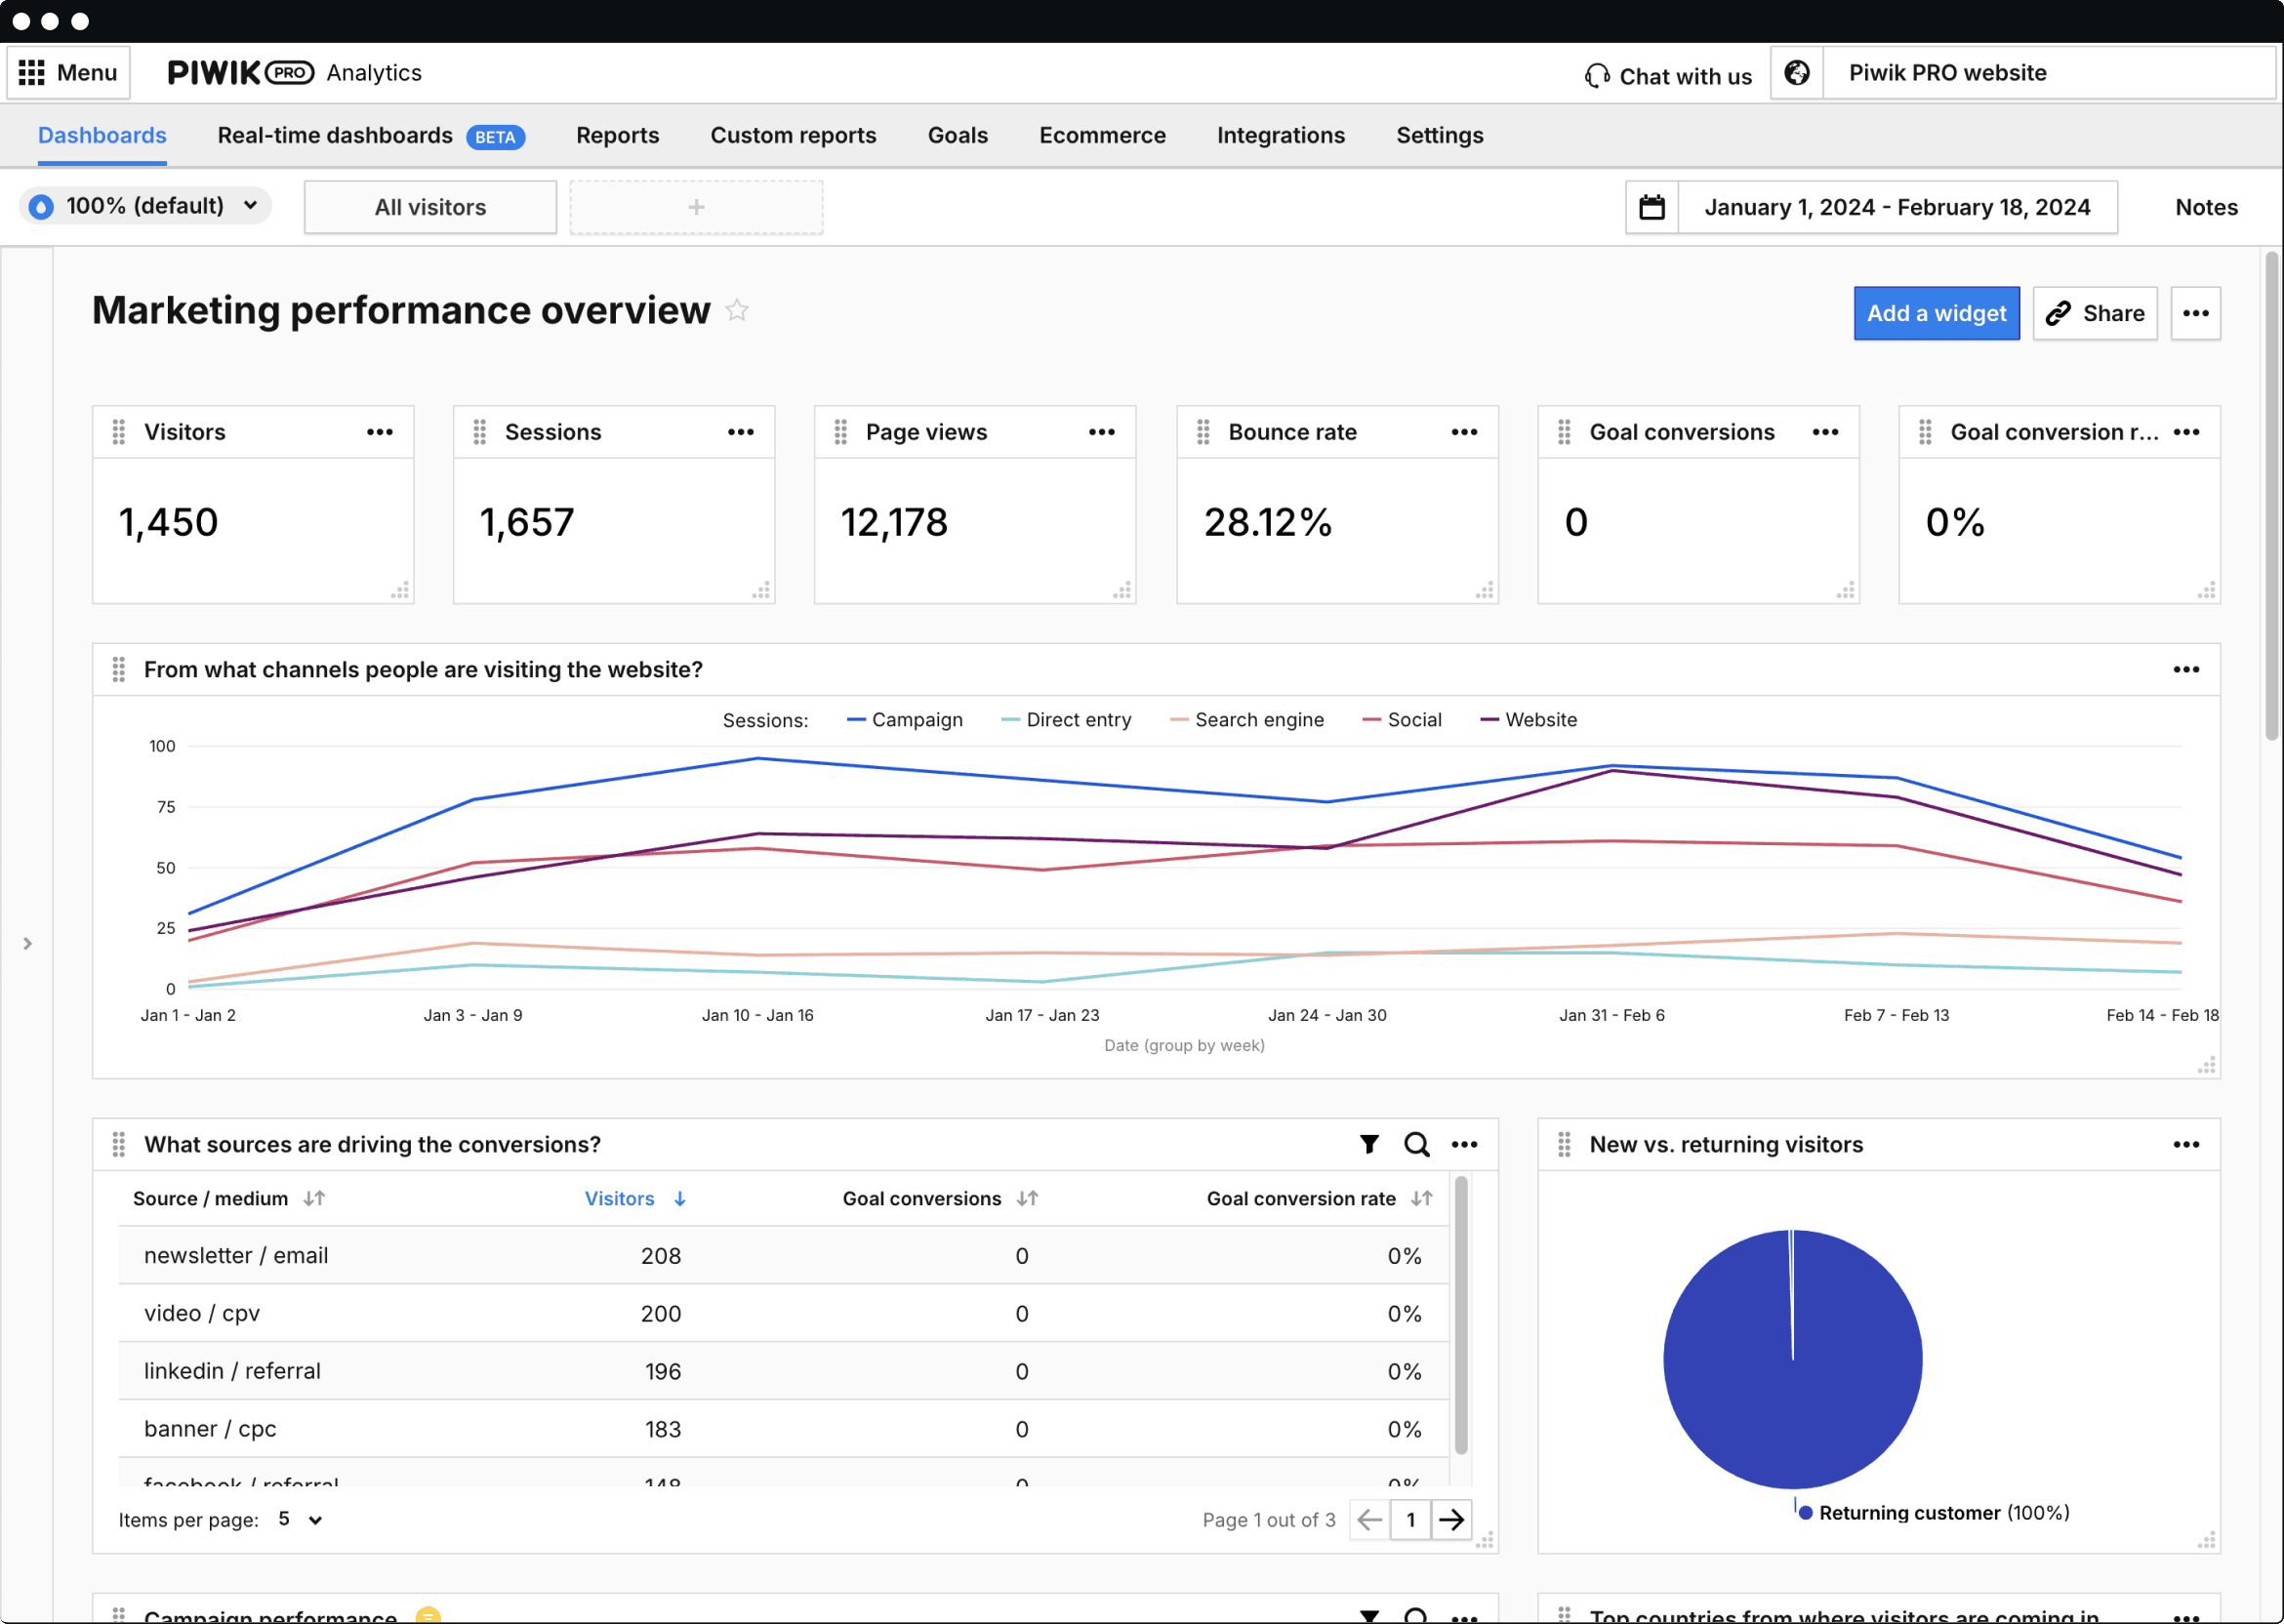Click the sources table scrollbar
Screen dimensions: 2284x1624
(x=1460, y=1315)
